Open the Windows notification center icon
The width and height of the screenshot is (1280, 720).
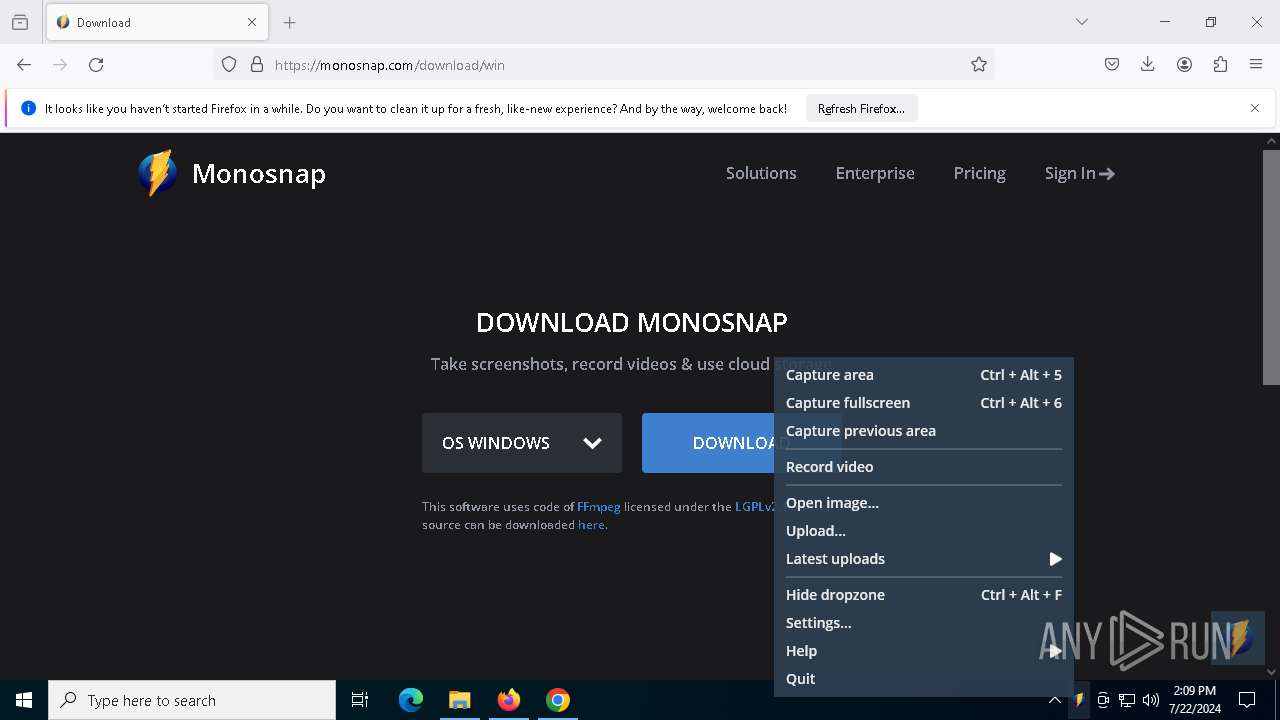1247,700
